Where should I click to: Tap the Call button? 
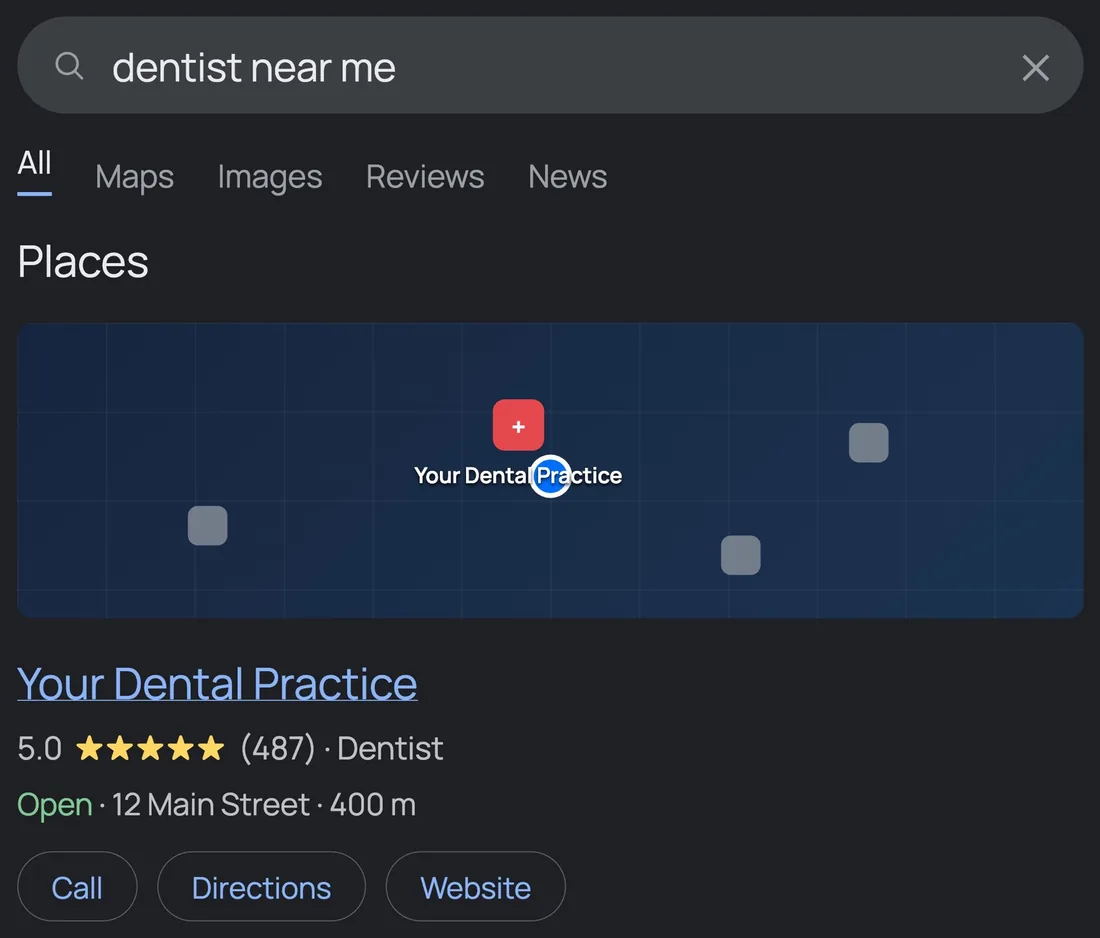pyautogui.click(x=77, y=887)
